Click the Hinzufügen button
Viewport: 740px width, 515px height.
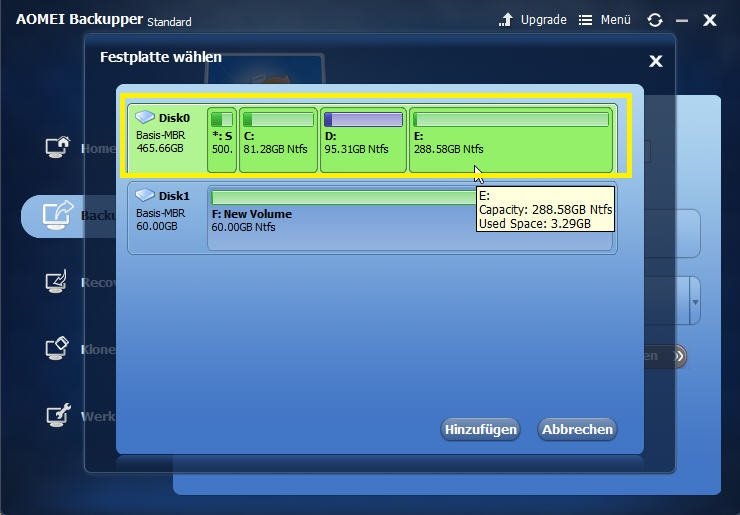point(480,430)
